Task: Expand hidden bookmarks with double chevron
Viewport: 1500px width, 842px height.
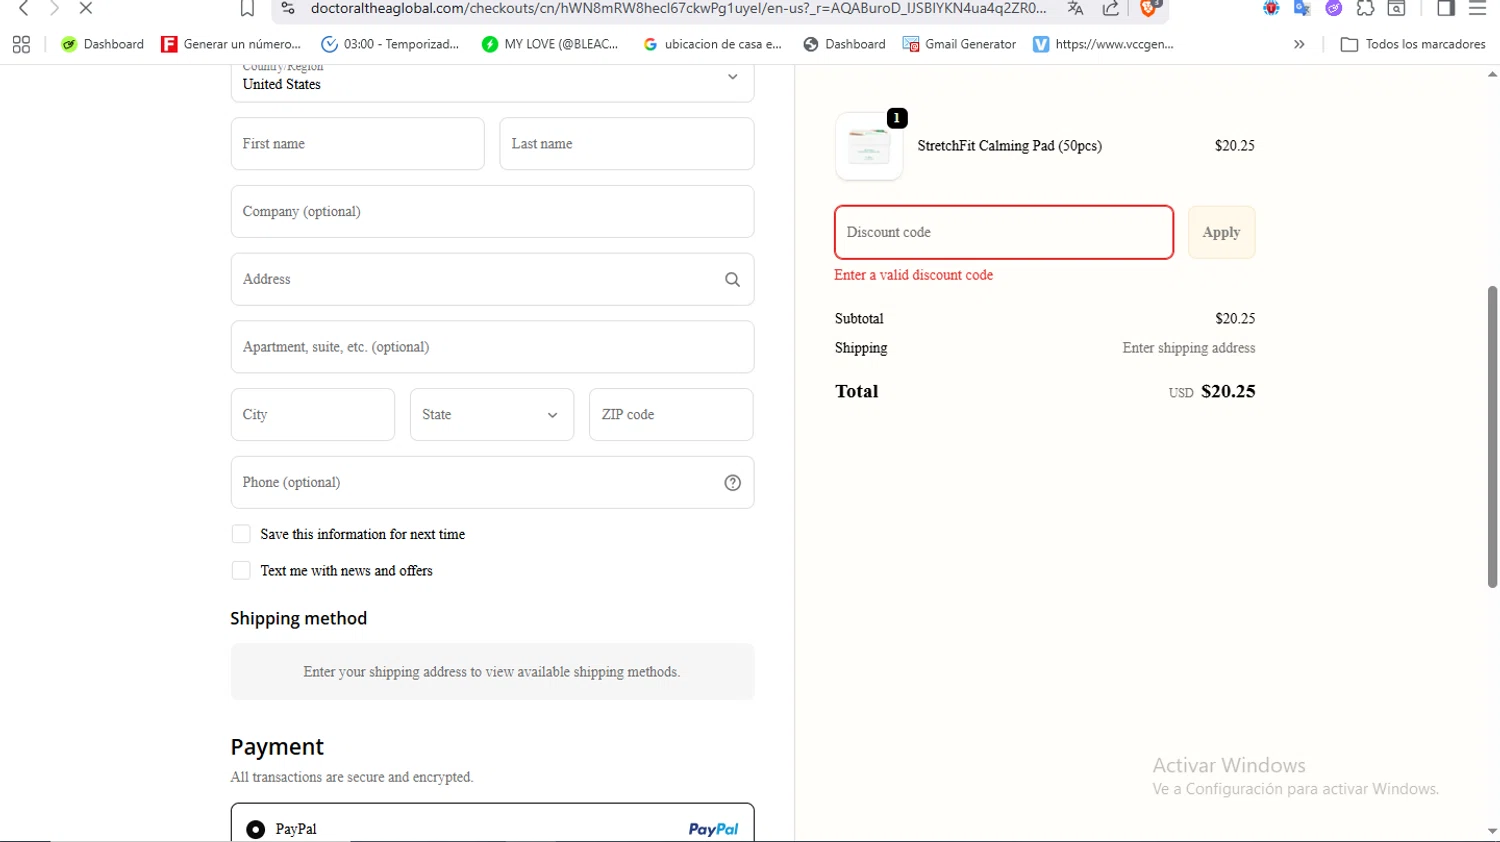Action: point(1299,44)
